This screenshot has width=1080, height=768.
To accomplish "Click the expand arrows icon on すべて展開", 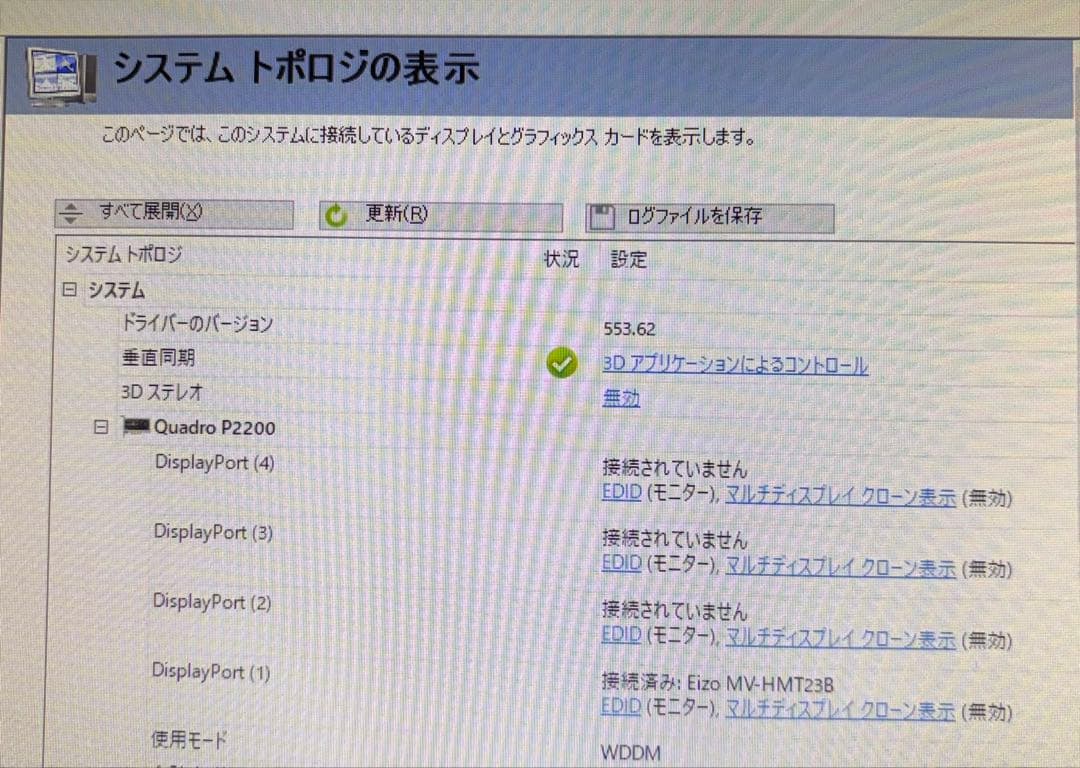I will pos(70,214).
